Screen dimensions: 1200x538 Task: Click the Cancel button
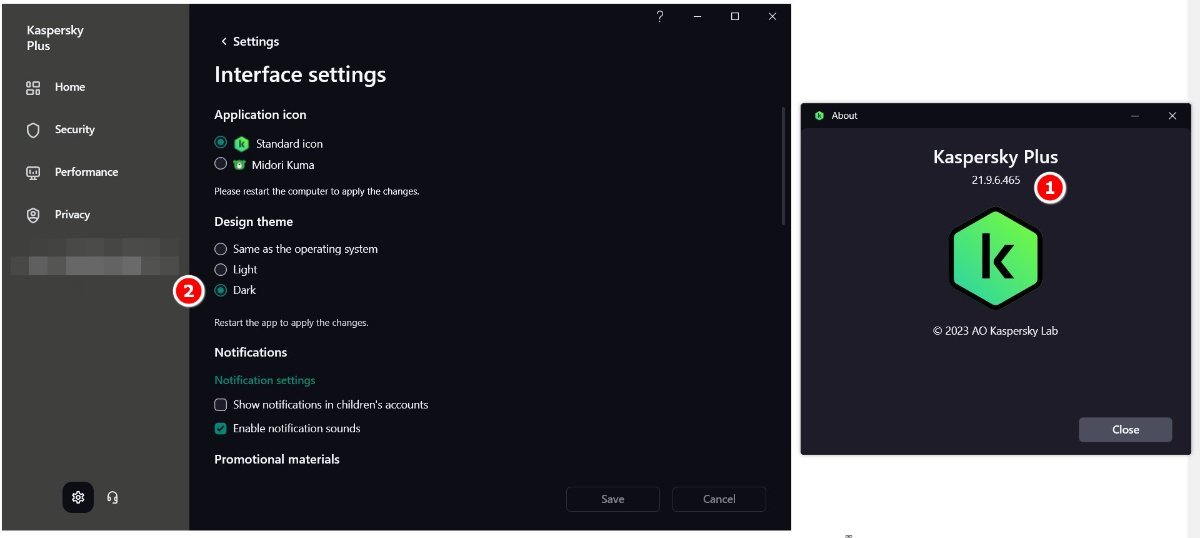[x=719, y=499]
